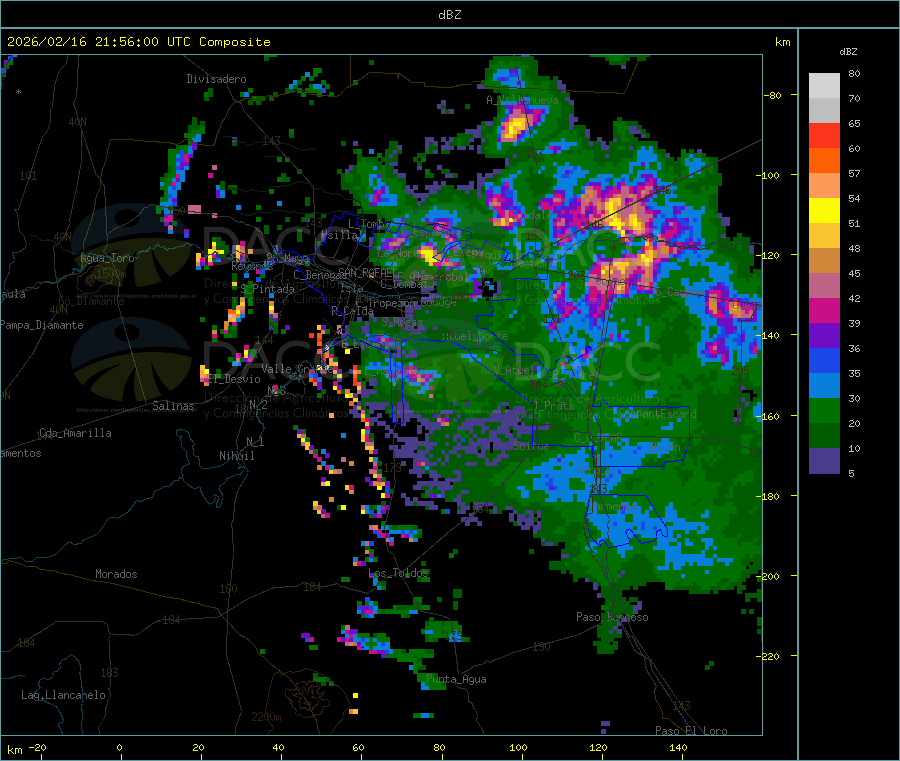Click the slate purple 10 dBZ legend swatch

click(x=824, y=461)
